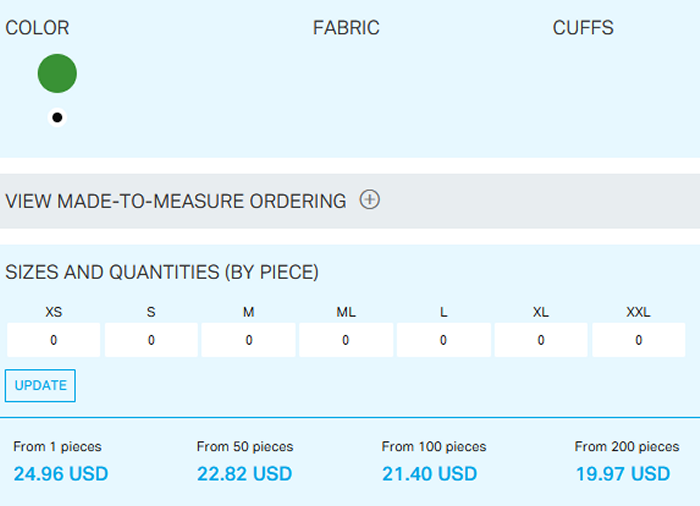Click the XS quantity field
The width and height of the screenshot is (700, 506).
point(54,340)
